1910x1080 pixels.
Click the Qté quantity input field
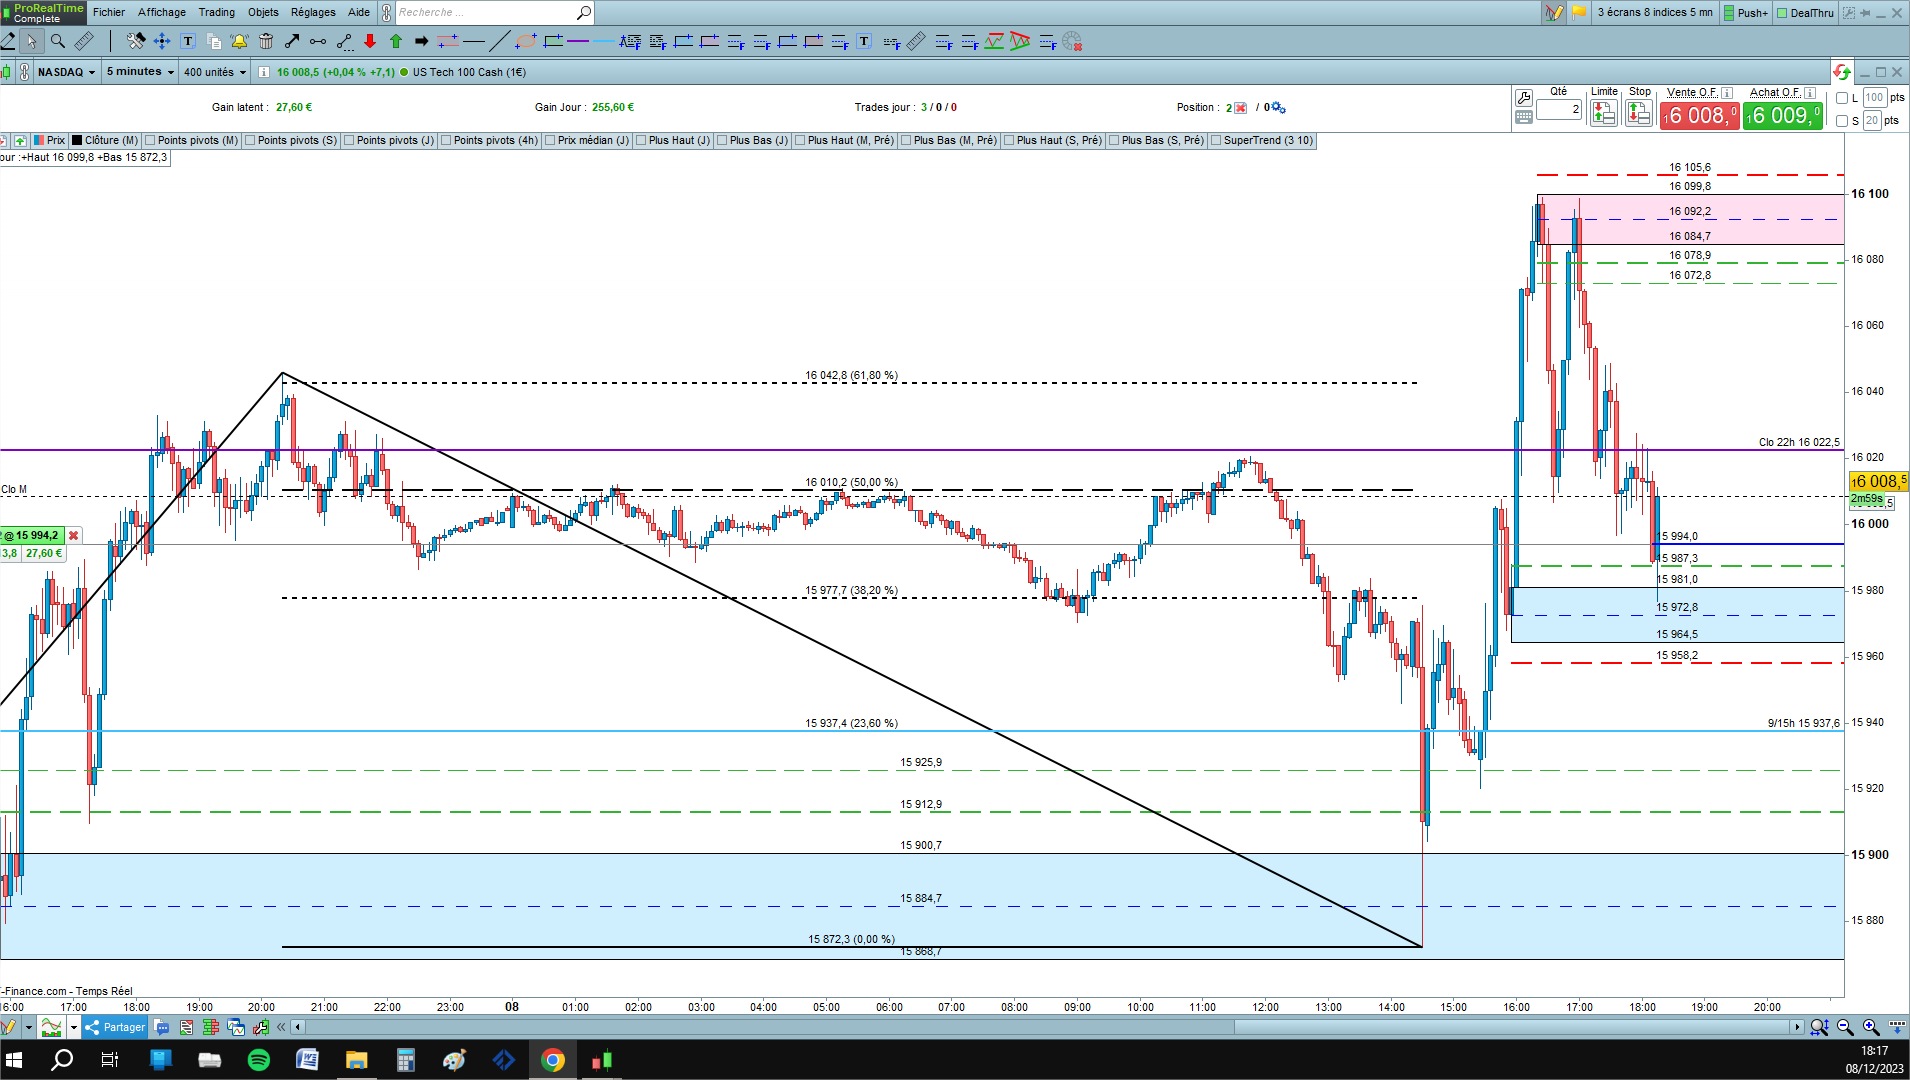tap(1560, 110)
